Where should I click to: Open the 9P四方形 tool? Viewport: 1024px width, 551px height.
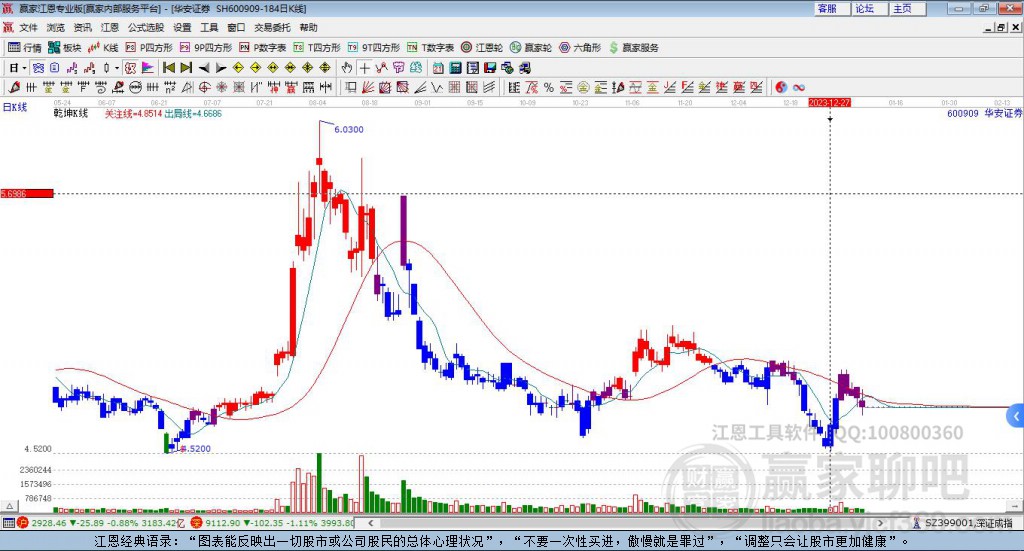206,48
